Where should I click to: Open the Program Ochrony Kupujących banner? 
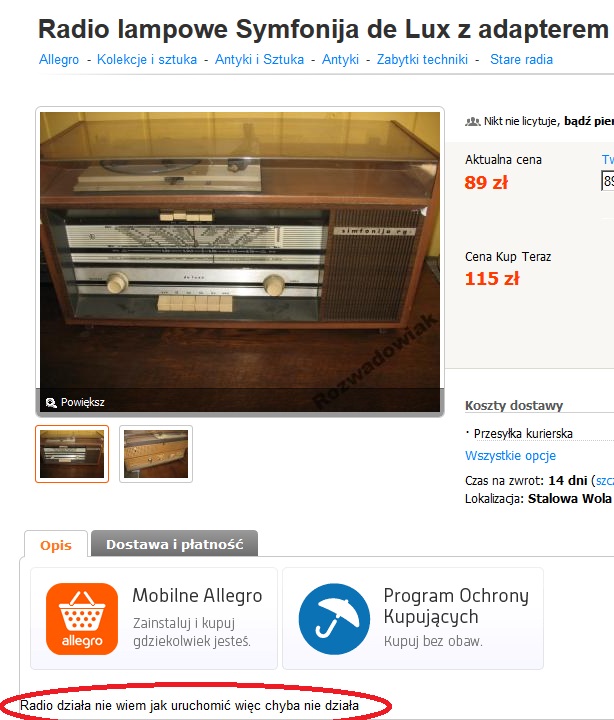[413, 619]
